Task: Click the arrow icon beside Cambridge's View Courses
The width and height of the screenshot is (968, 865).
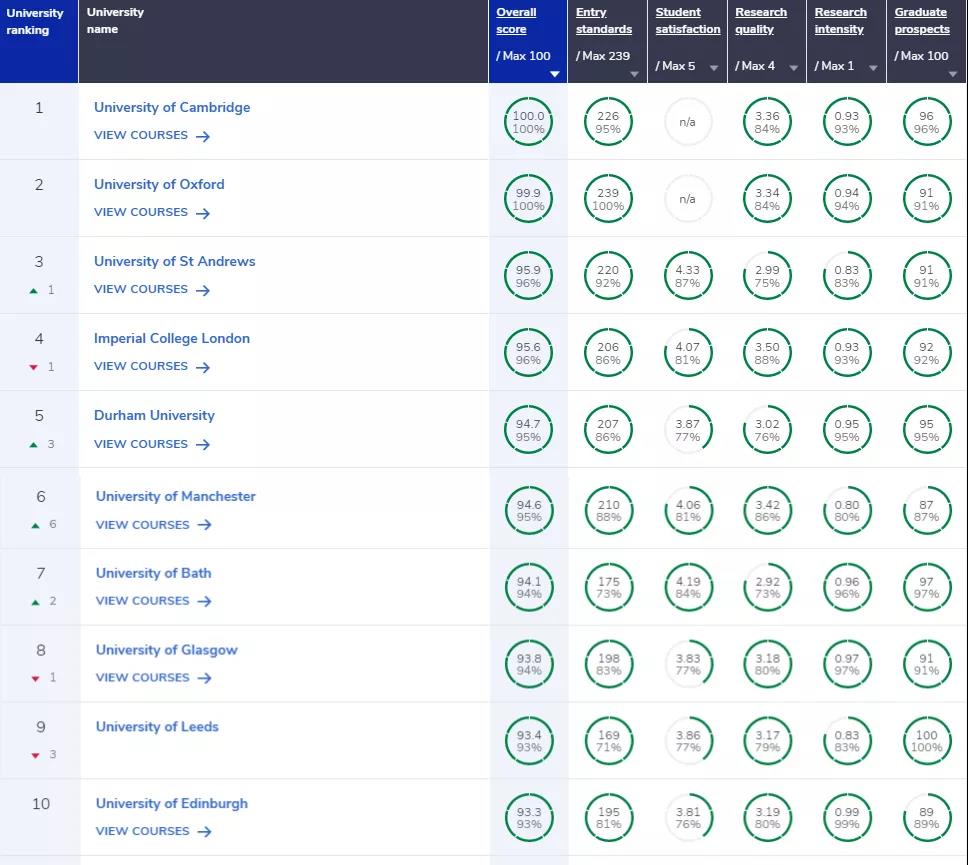Action: [x=203, y=136]
